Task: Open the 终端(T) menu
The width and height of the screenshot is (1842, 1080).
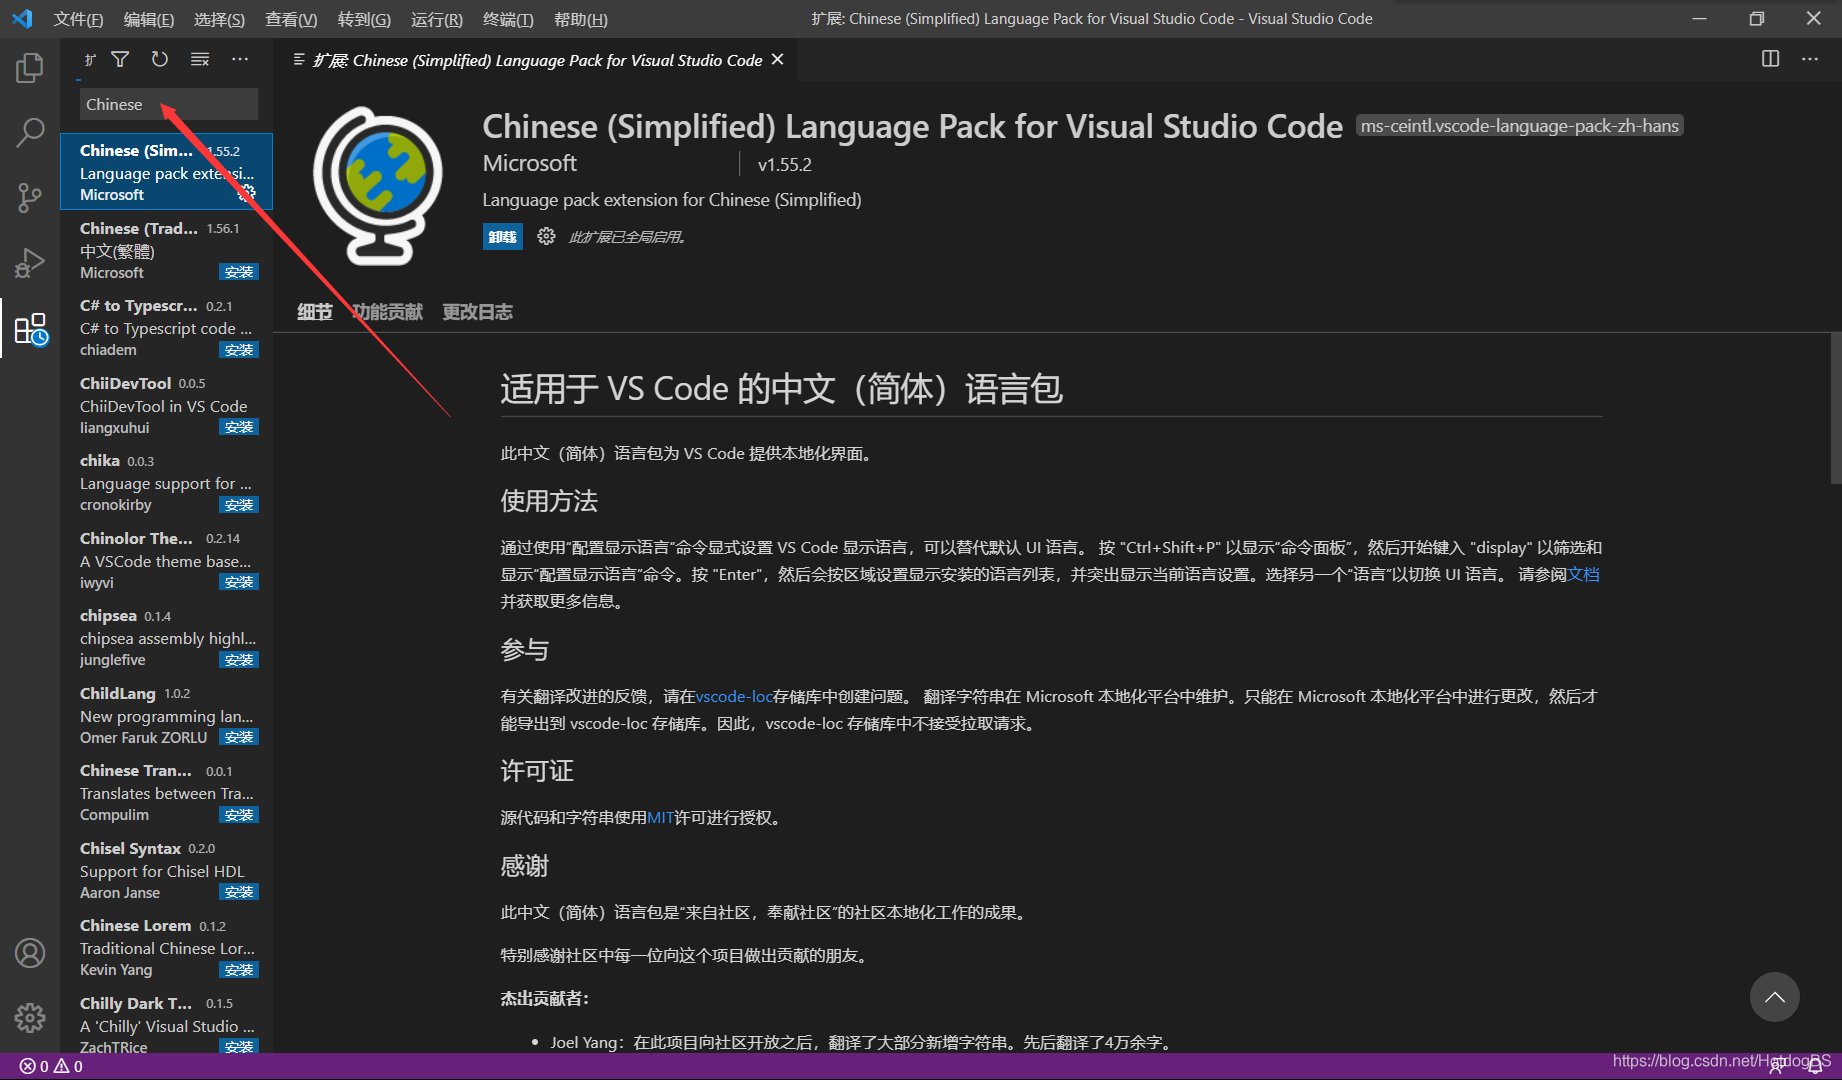Action: [508, 19]
